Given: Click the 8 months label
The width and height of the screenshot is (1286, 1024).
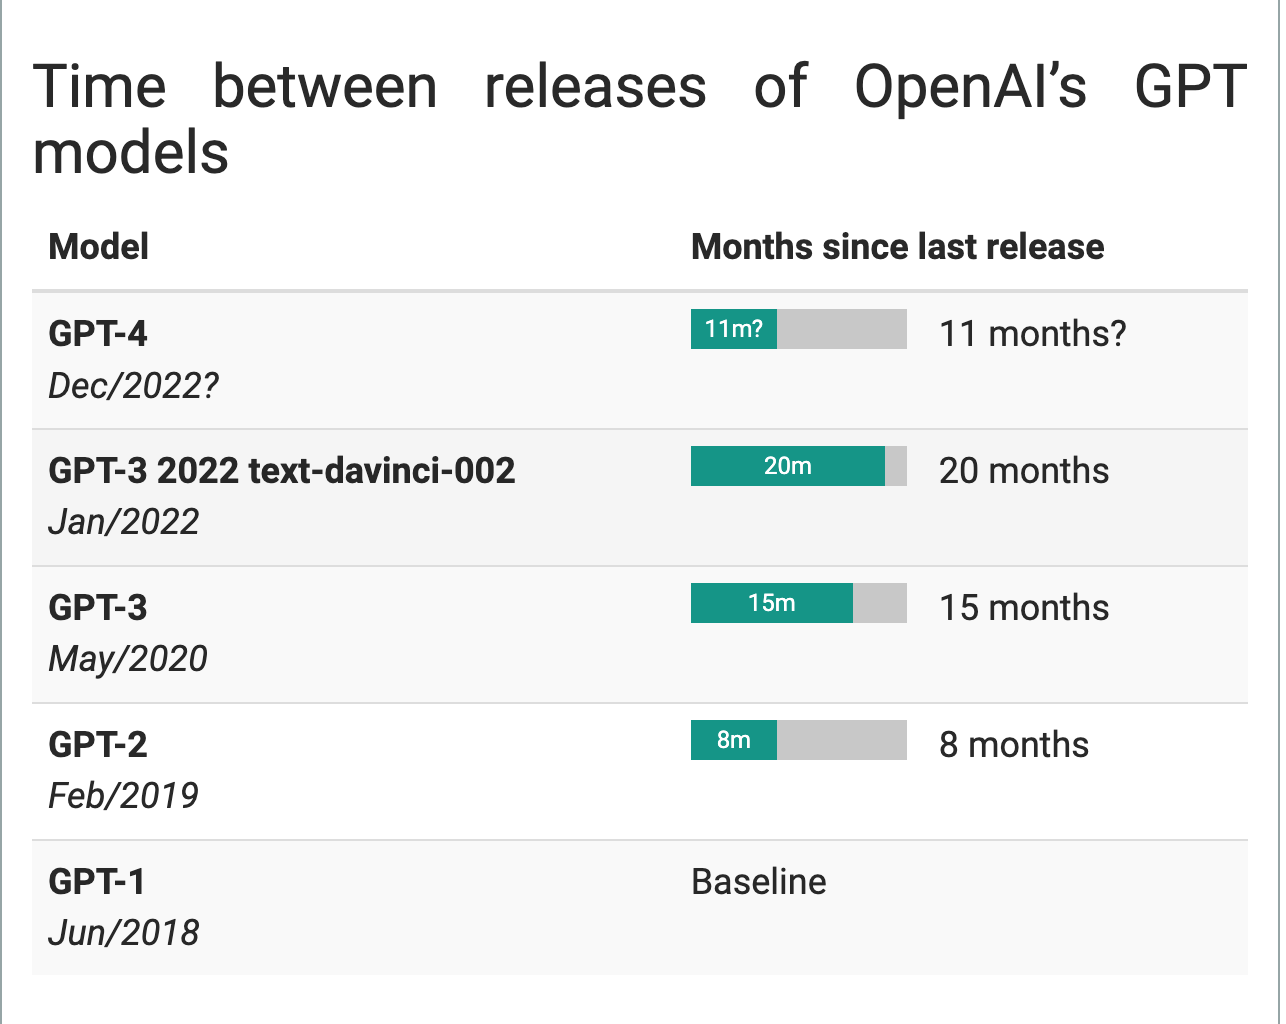Looking at the screenshot, I should click(x=1014, y=745).
